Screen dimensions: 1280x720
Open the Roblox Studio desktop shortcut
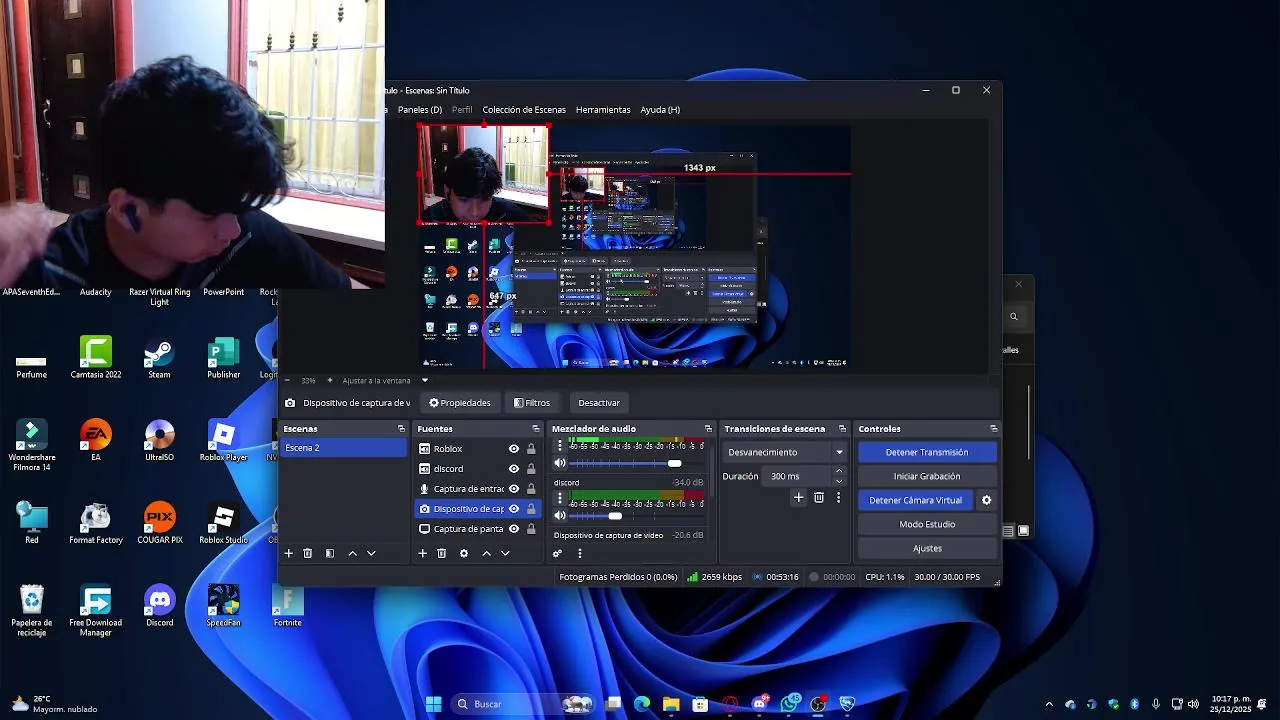click(x=223, y=523)
